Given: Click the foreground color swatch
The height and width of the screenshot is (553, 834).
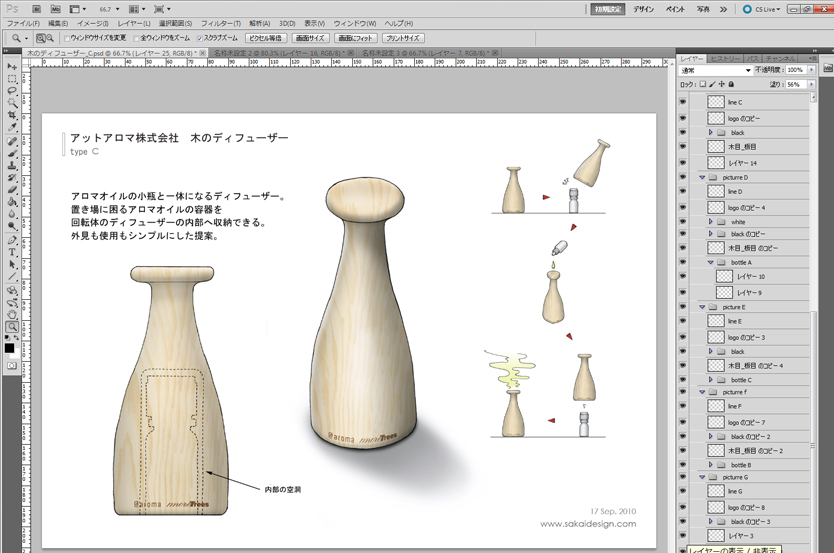Looking at the screenshot, I should coord(9,347).
